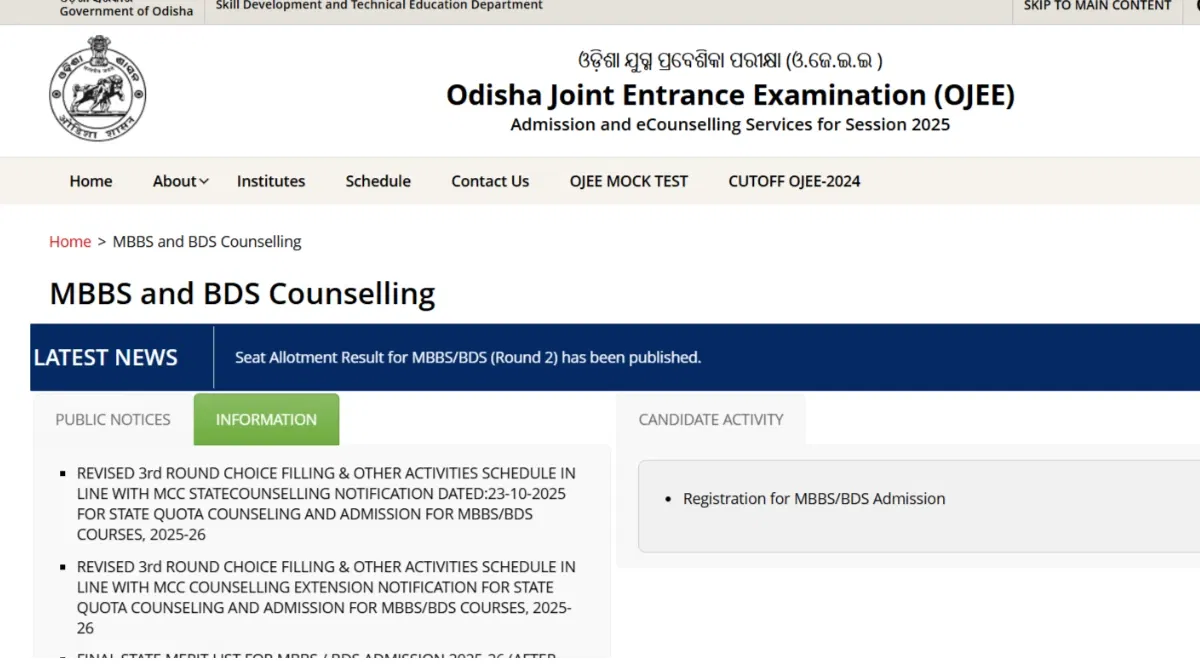The image size is (1200, 667).
Task: View CUTOFF OJEE-2024 page
Action: (794, 181)
